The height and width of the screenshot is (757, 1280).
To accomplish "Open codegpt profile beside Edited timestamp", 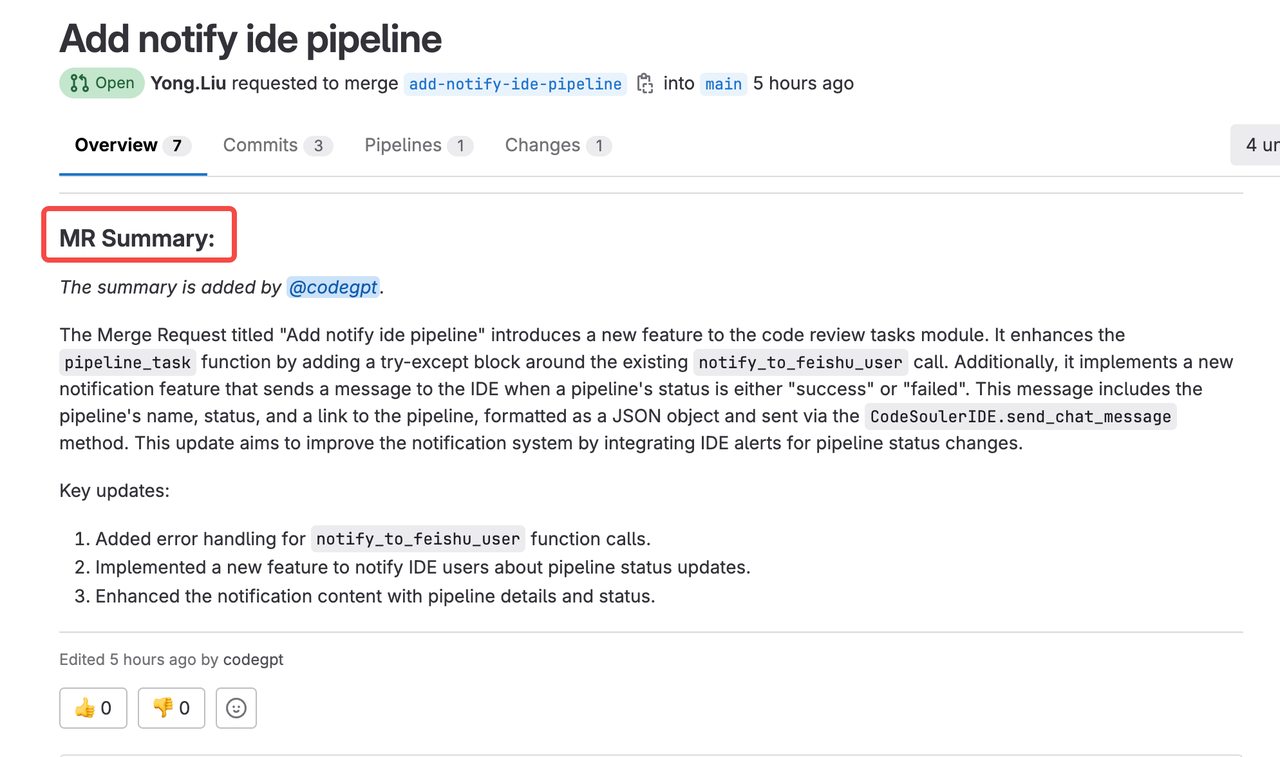I will pos(253,660).
